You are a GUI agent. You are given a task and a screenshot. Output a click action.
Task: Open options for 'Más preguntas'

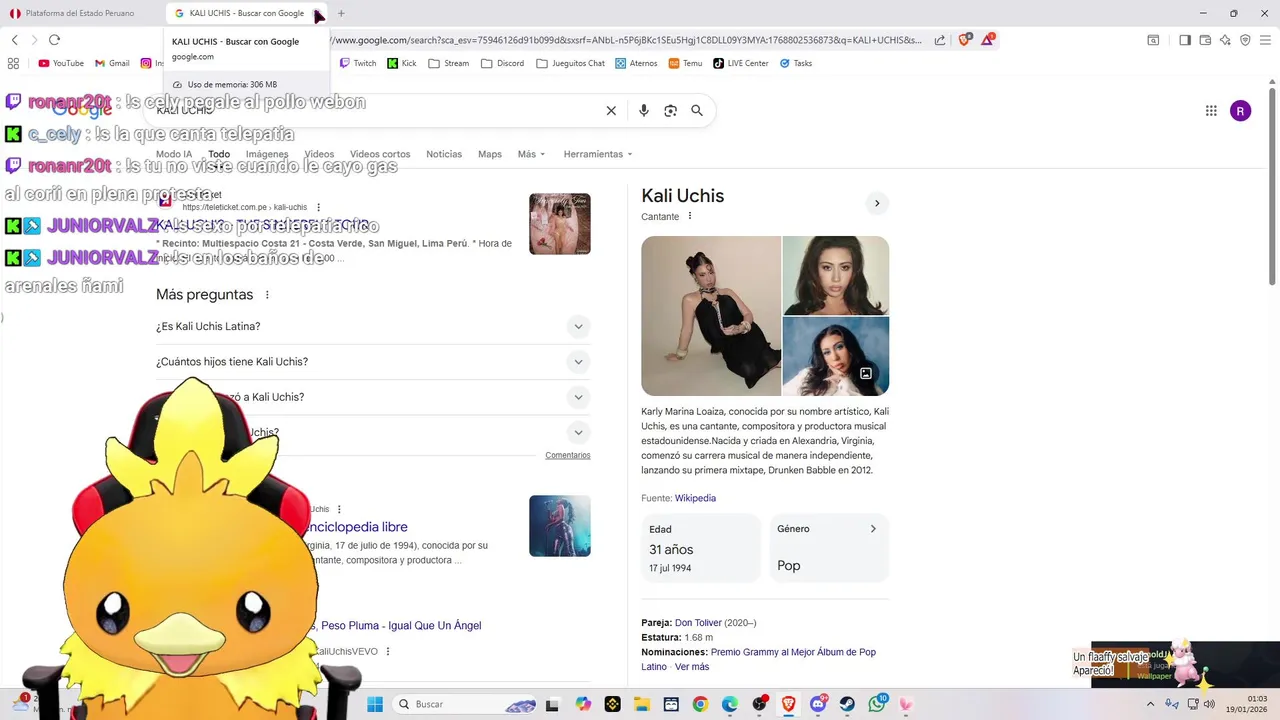pyautogui.click(x=267, y=295)
